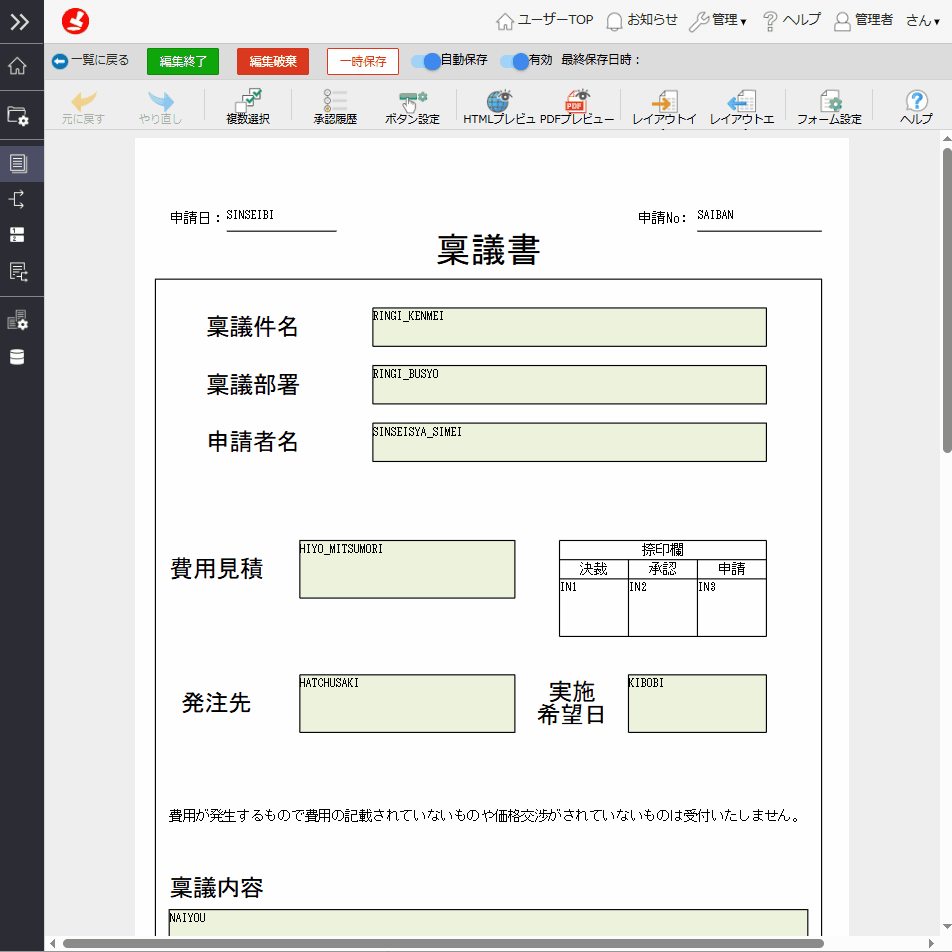
Task: Open フォーム設定 form settings
Action: pyautogui.click(x=829, y=106)
